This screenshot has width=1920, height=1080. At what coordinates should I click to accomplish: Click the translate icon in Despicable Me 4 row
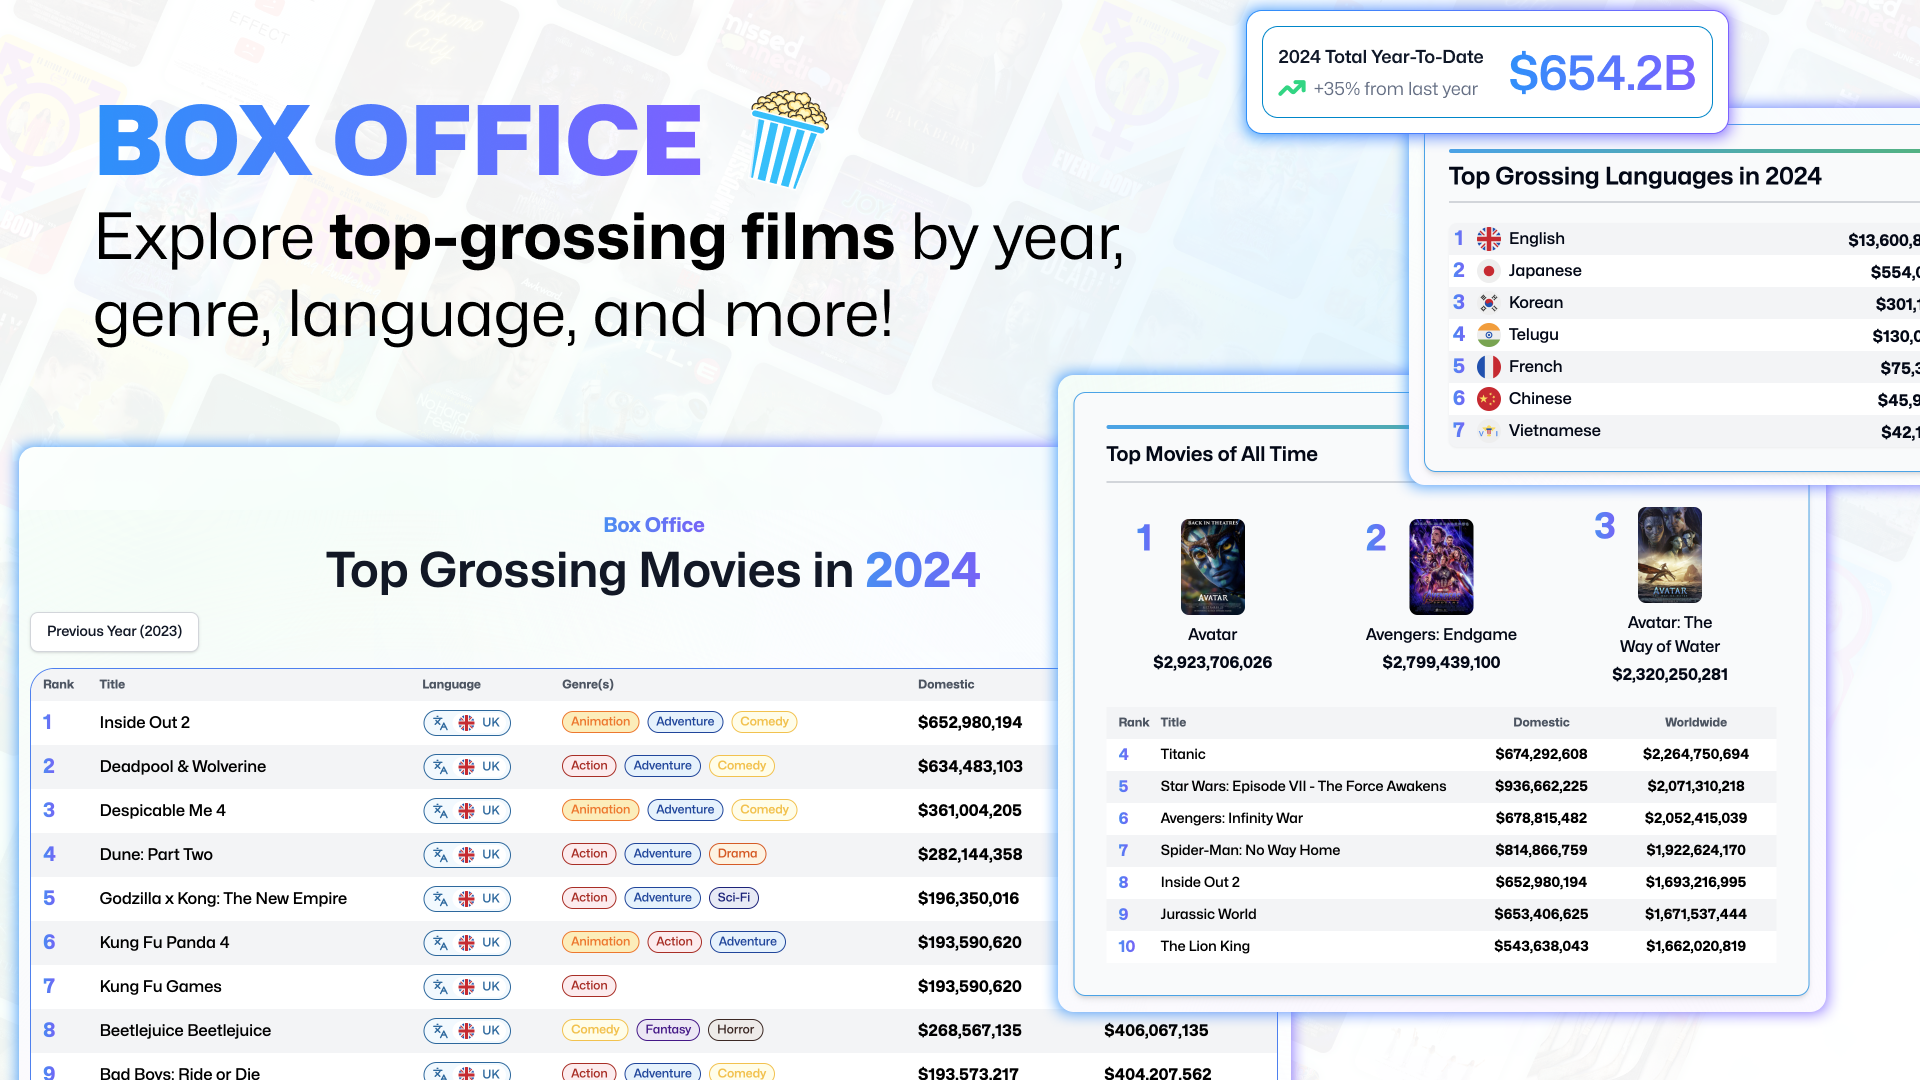440,810
